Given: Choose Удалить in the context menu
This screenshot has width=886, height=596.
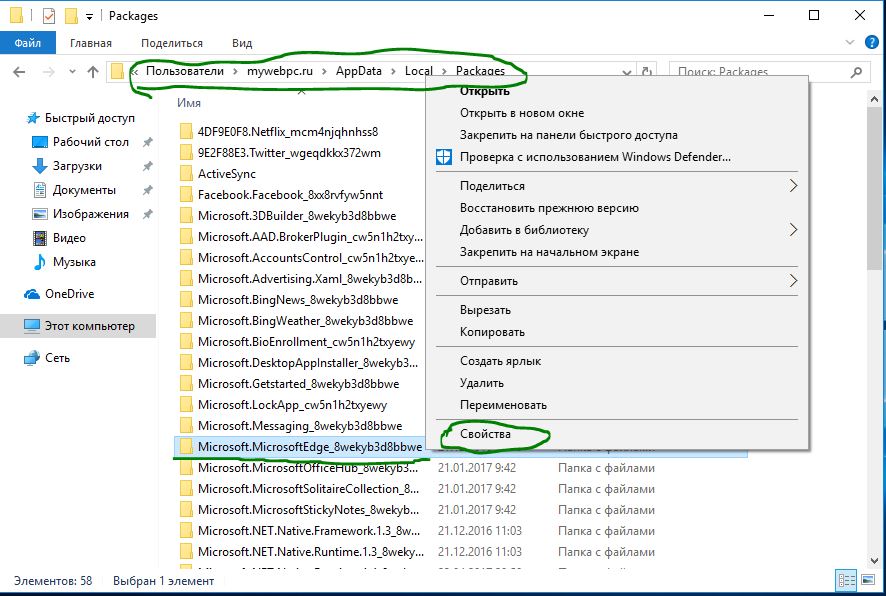Looking at the screenshot, I should tap(616, 383).
